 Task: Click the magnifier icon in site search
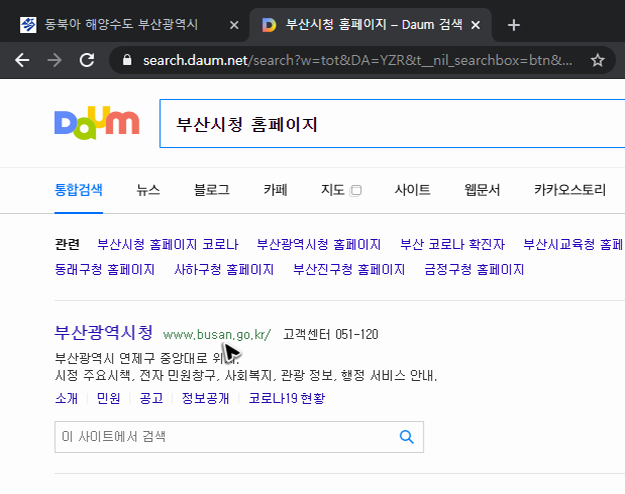point(407,437)
